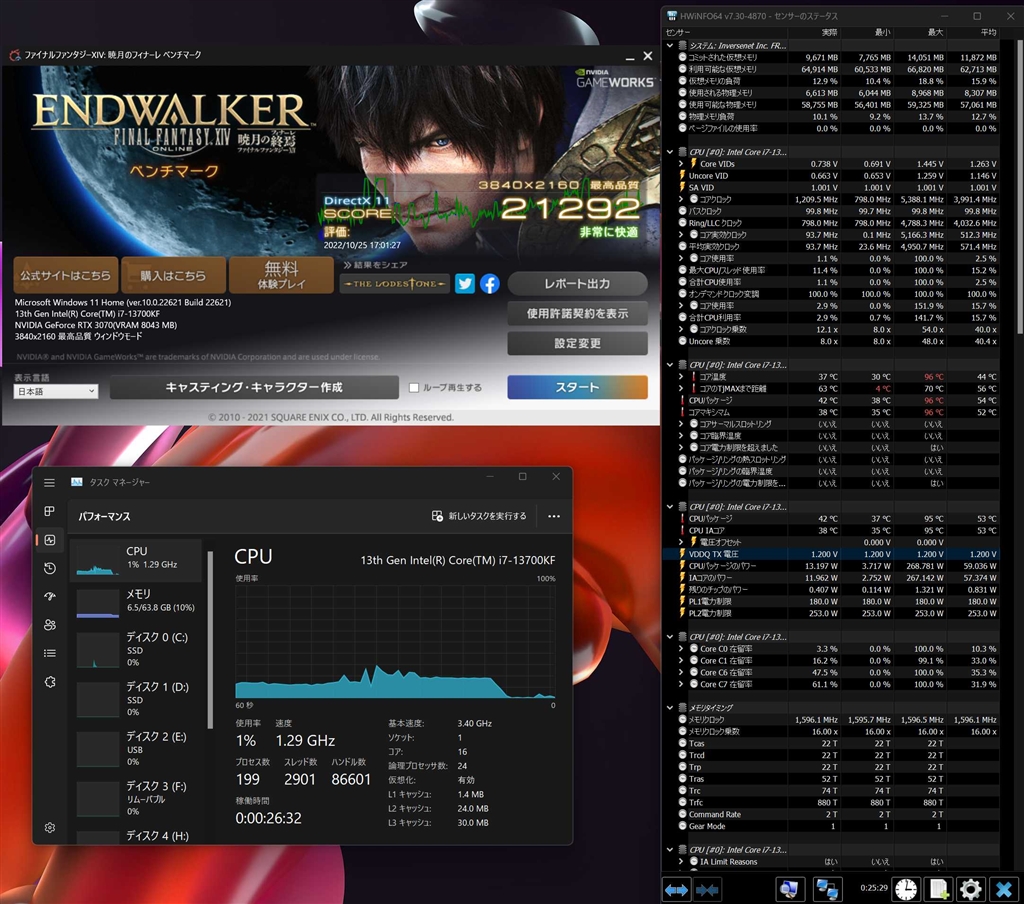Expand the コアクロック乗数 row in HWiNFO
The width and height of the screenshot is (1024, 904).
click(681, 329)
